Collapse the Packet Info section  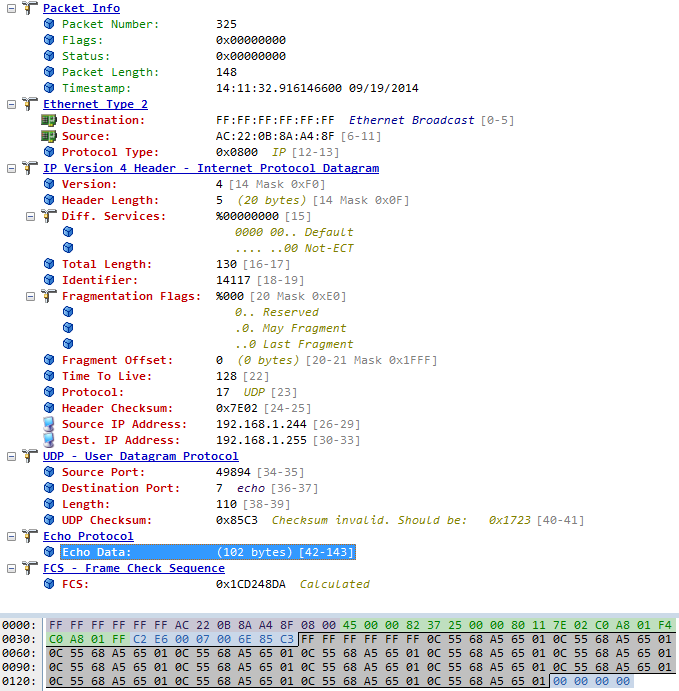pyautogui.click(x=11, y=8)
